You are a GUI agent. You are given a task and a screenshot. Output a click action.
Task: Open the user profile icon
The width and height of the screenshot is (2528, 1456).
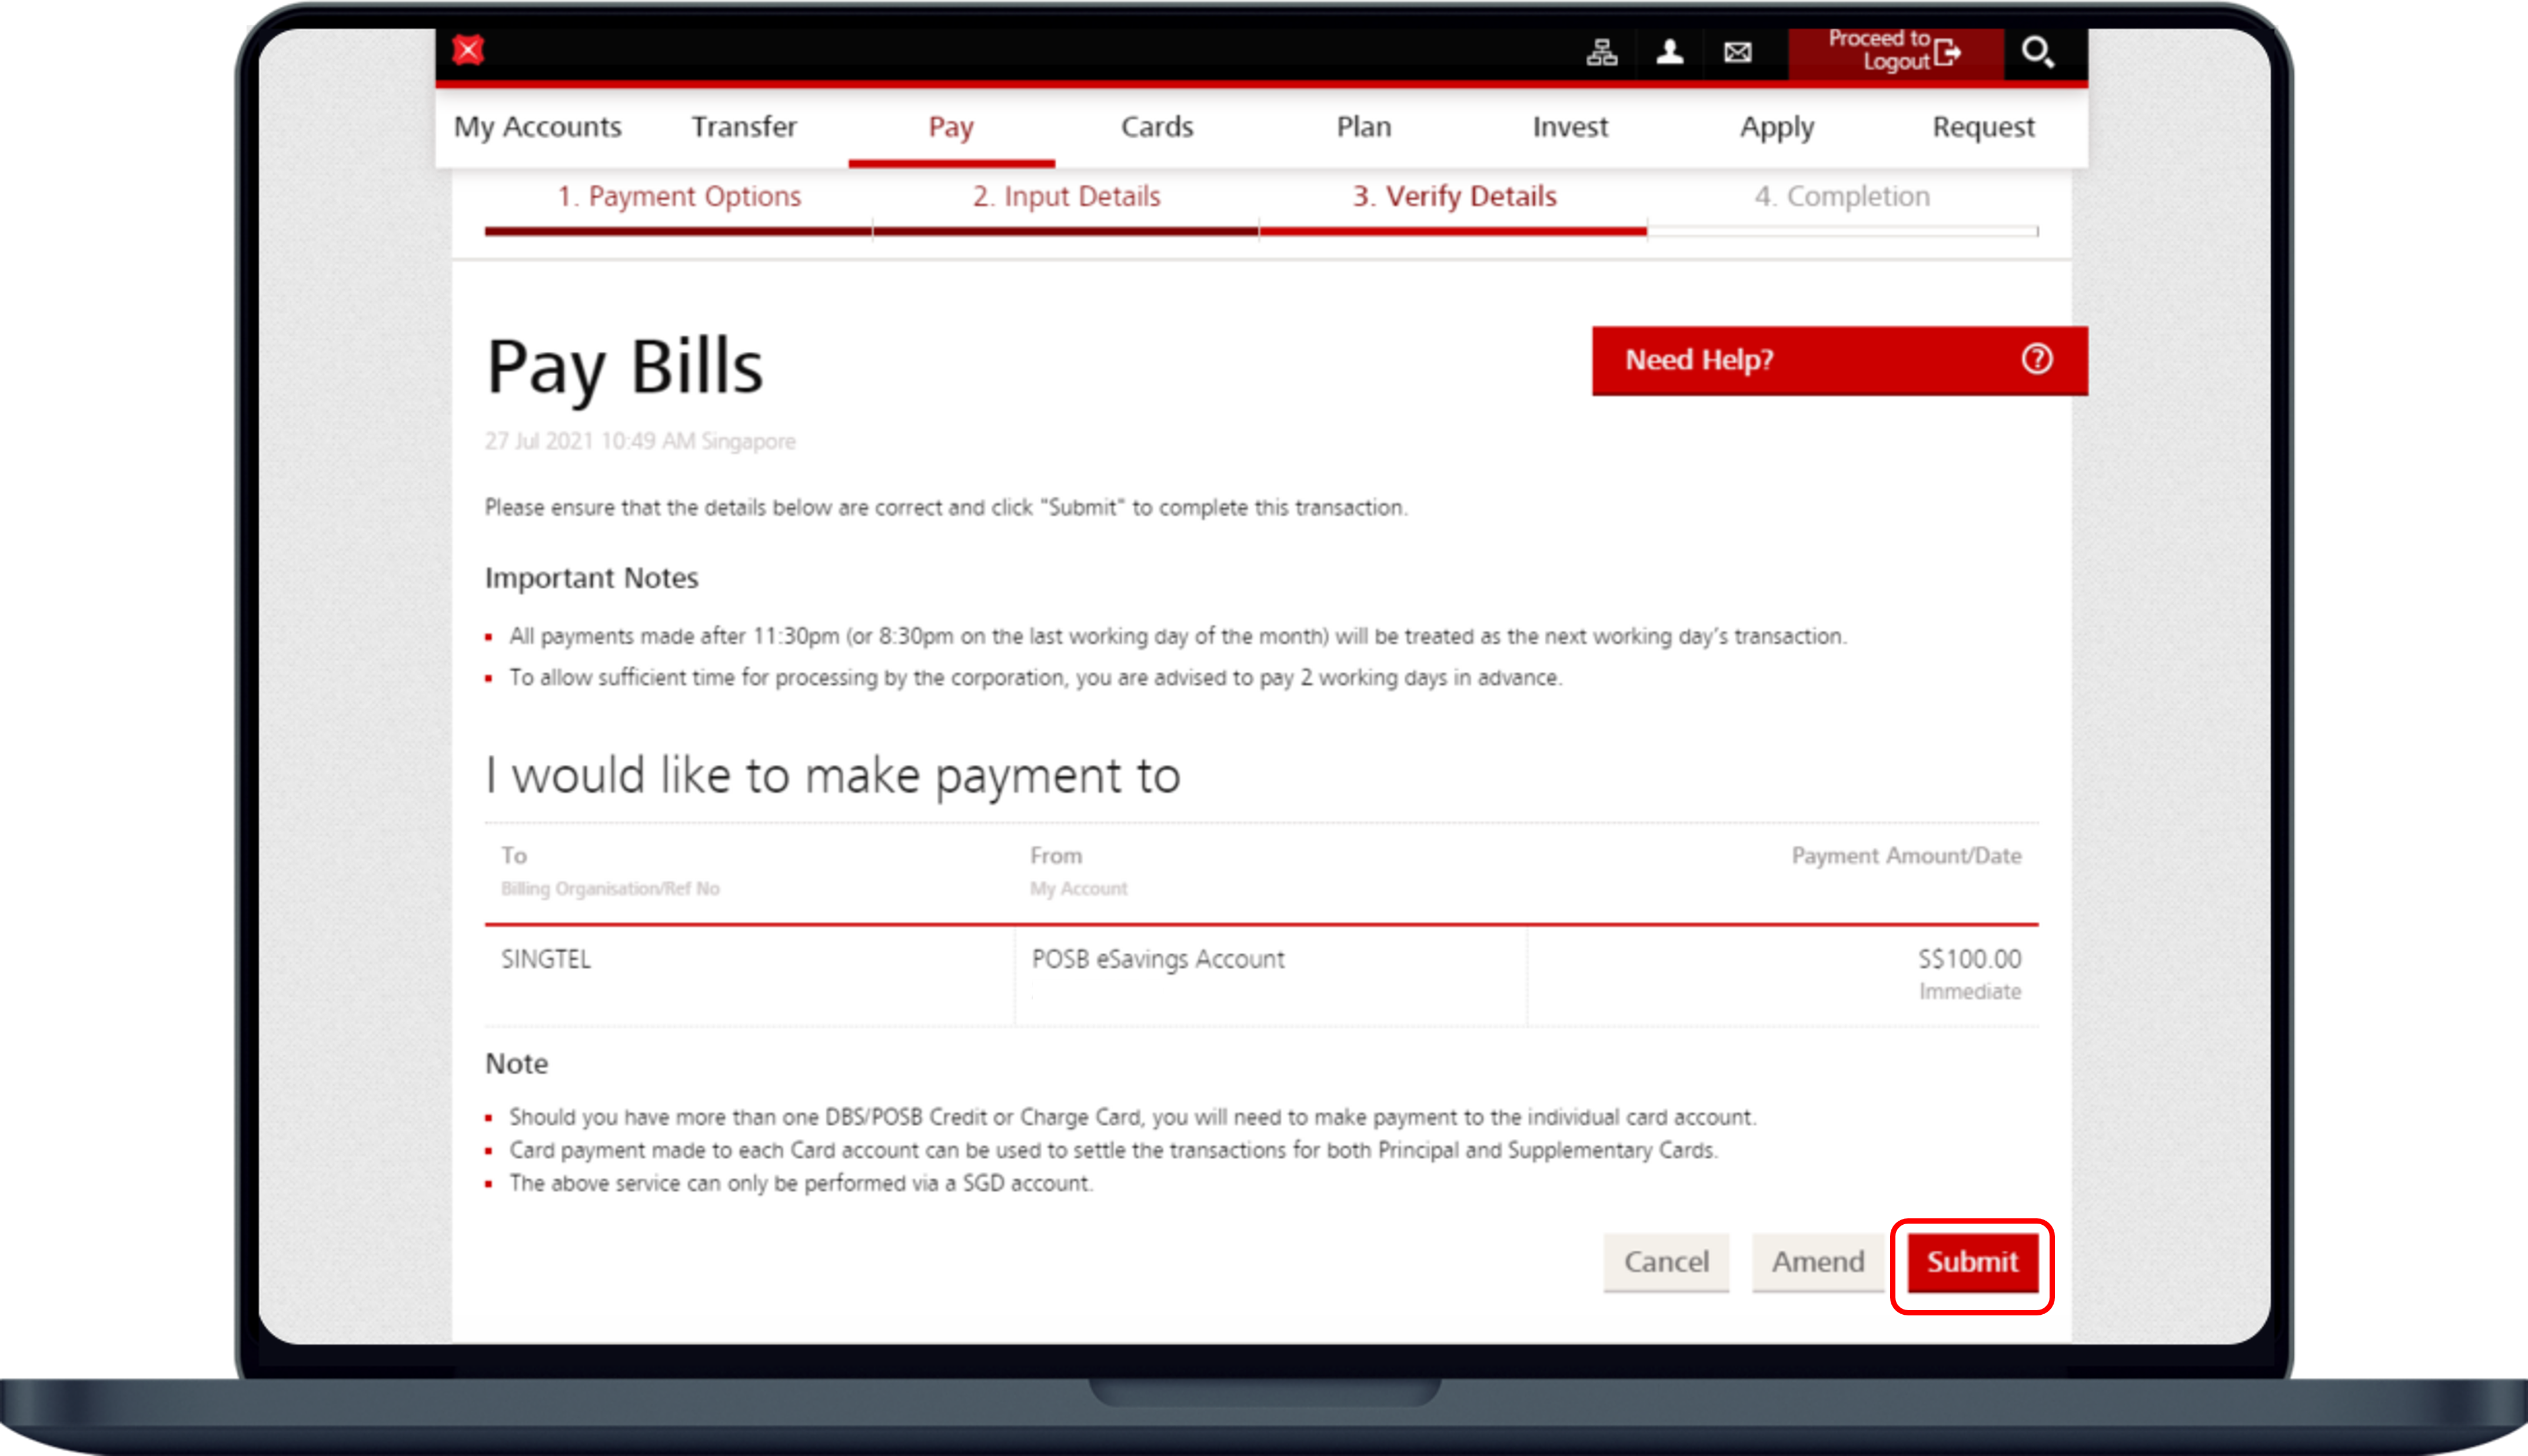(1669, 52)
